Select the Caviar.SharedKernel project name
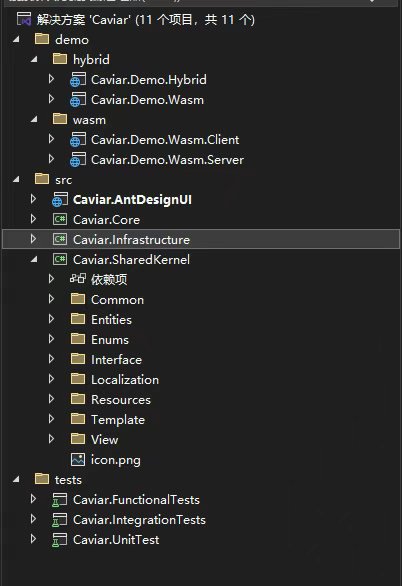The image size is (402, 586). pyautogui.click(x=131, y=259)
